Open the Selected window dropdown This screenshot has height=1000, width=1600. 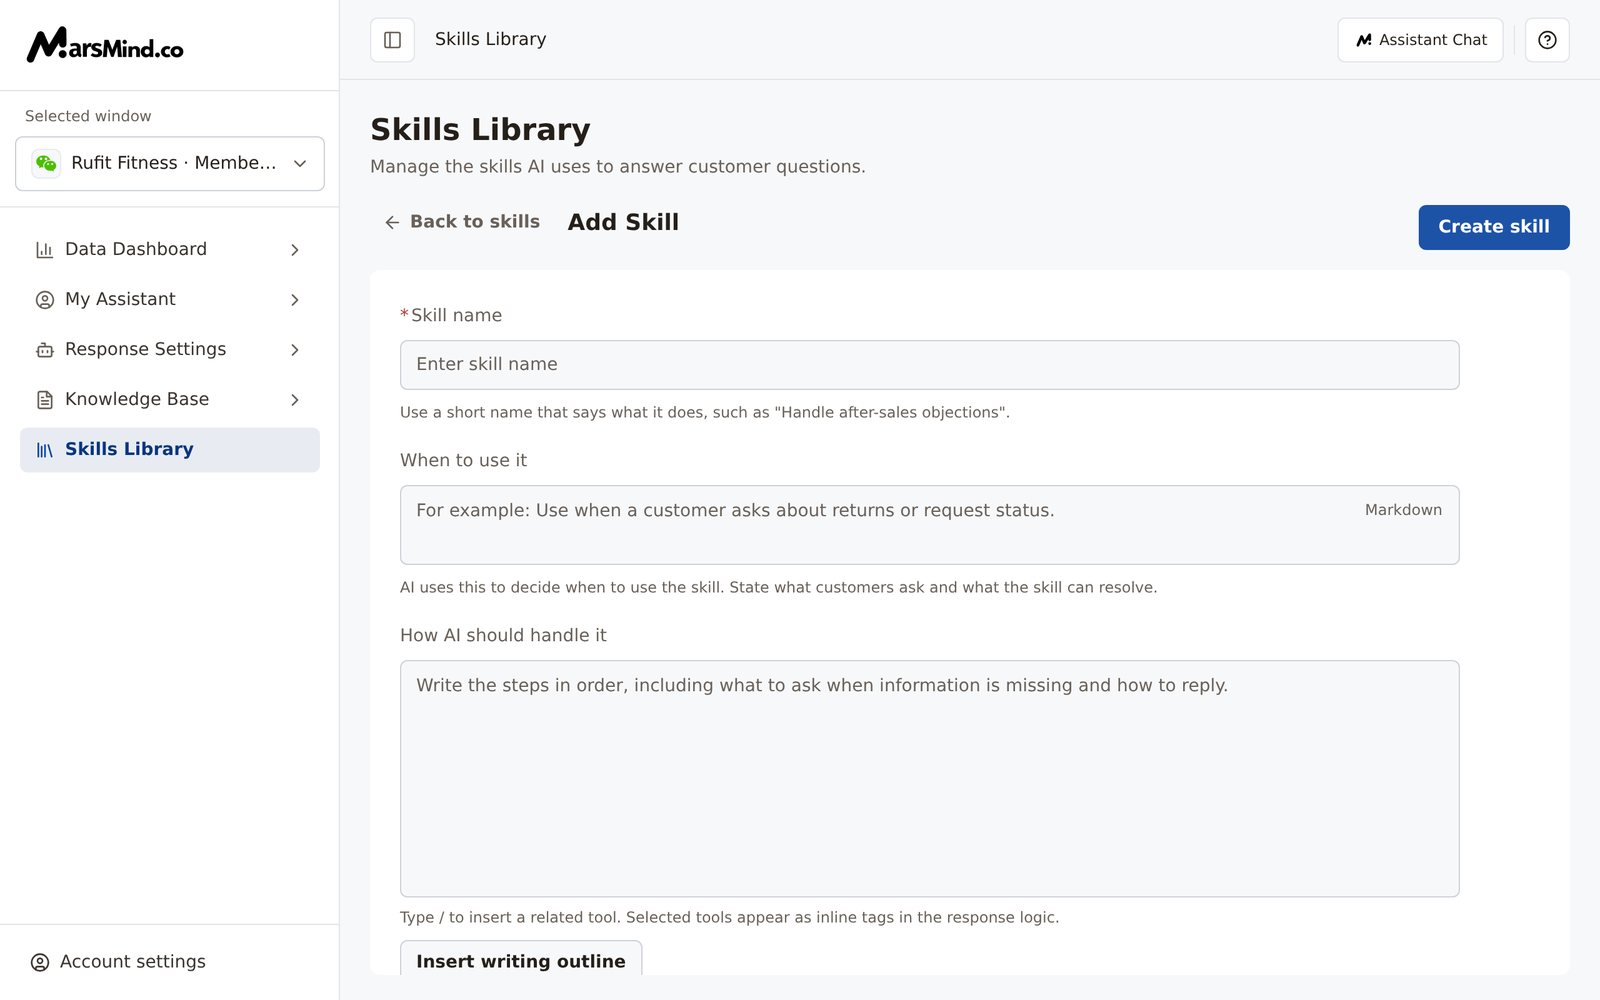coord(170,163)
